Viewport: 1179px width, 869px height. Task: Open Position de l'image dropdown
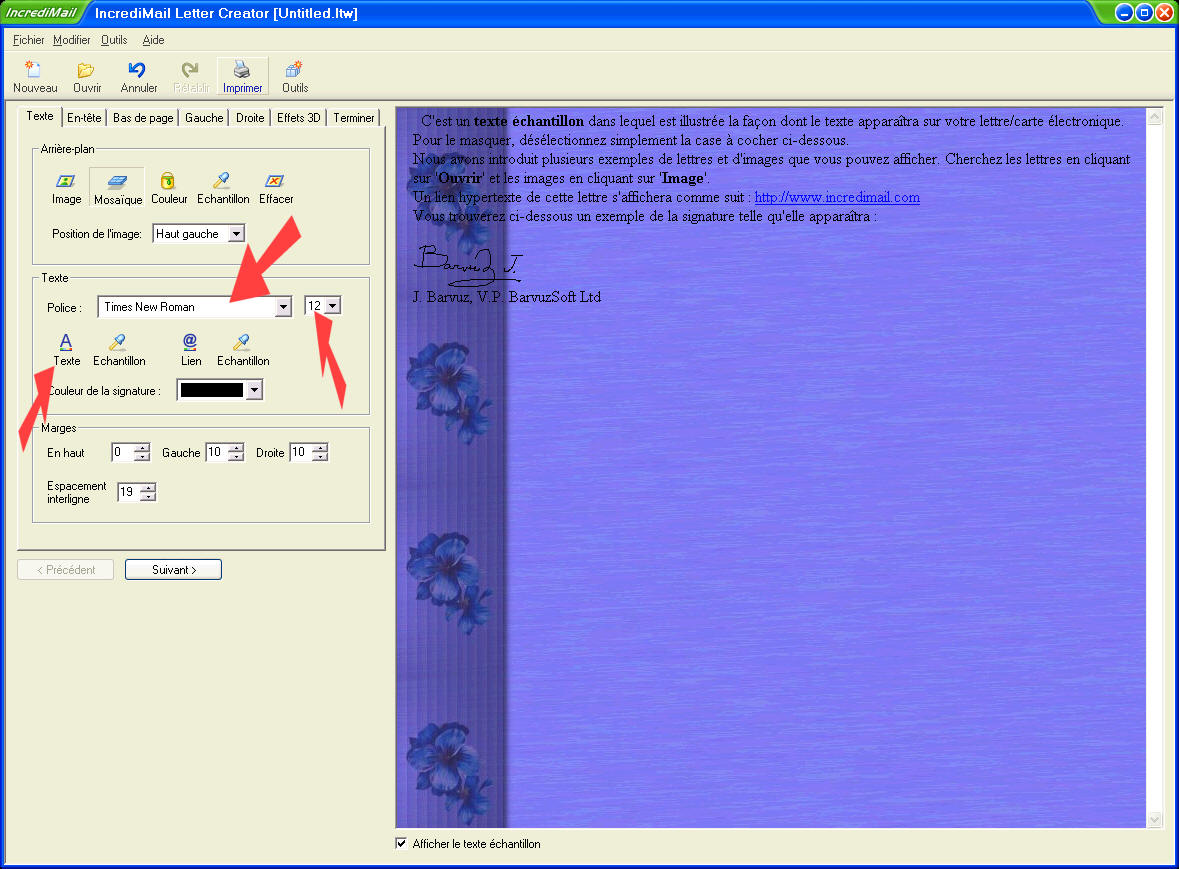click(236, 234)
